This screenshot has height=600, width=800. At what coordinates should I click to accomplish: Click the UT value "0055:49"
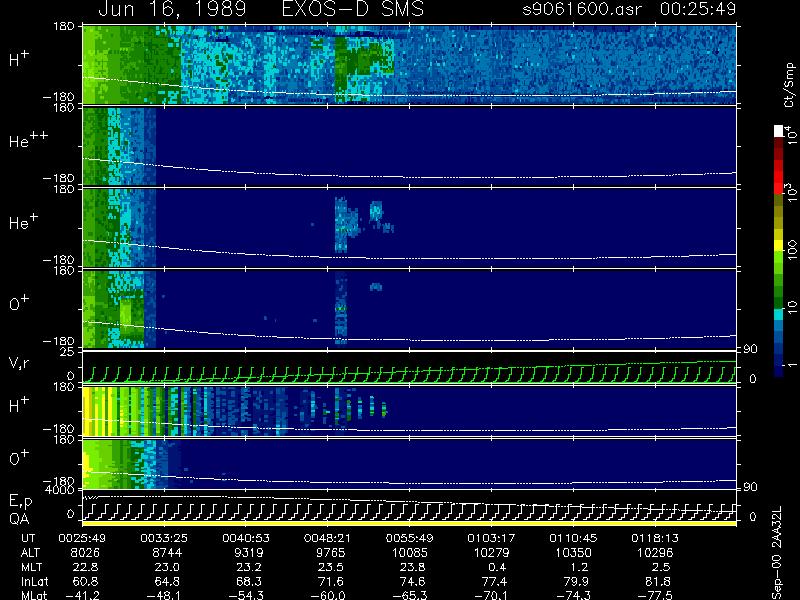pyautogui.click(x=407, y=538)
